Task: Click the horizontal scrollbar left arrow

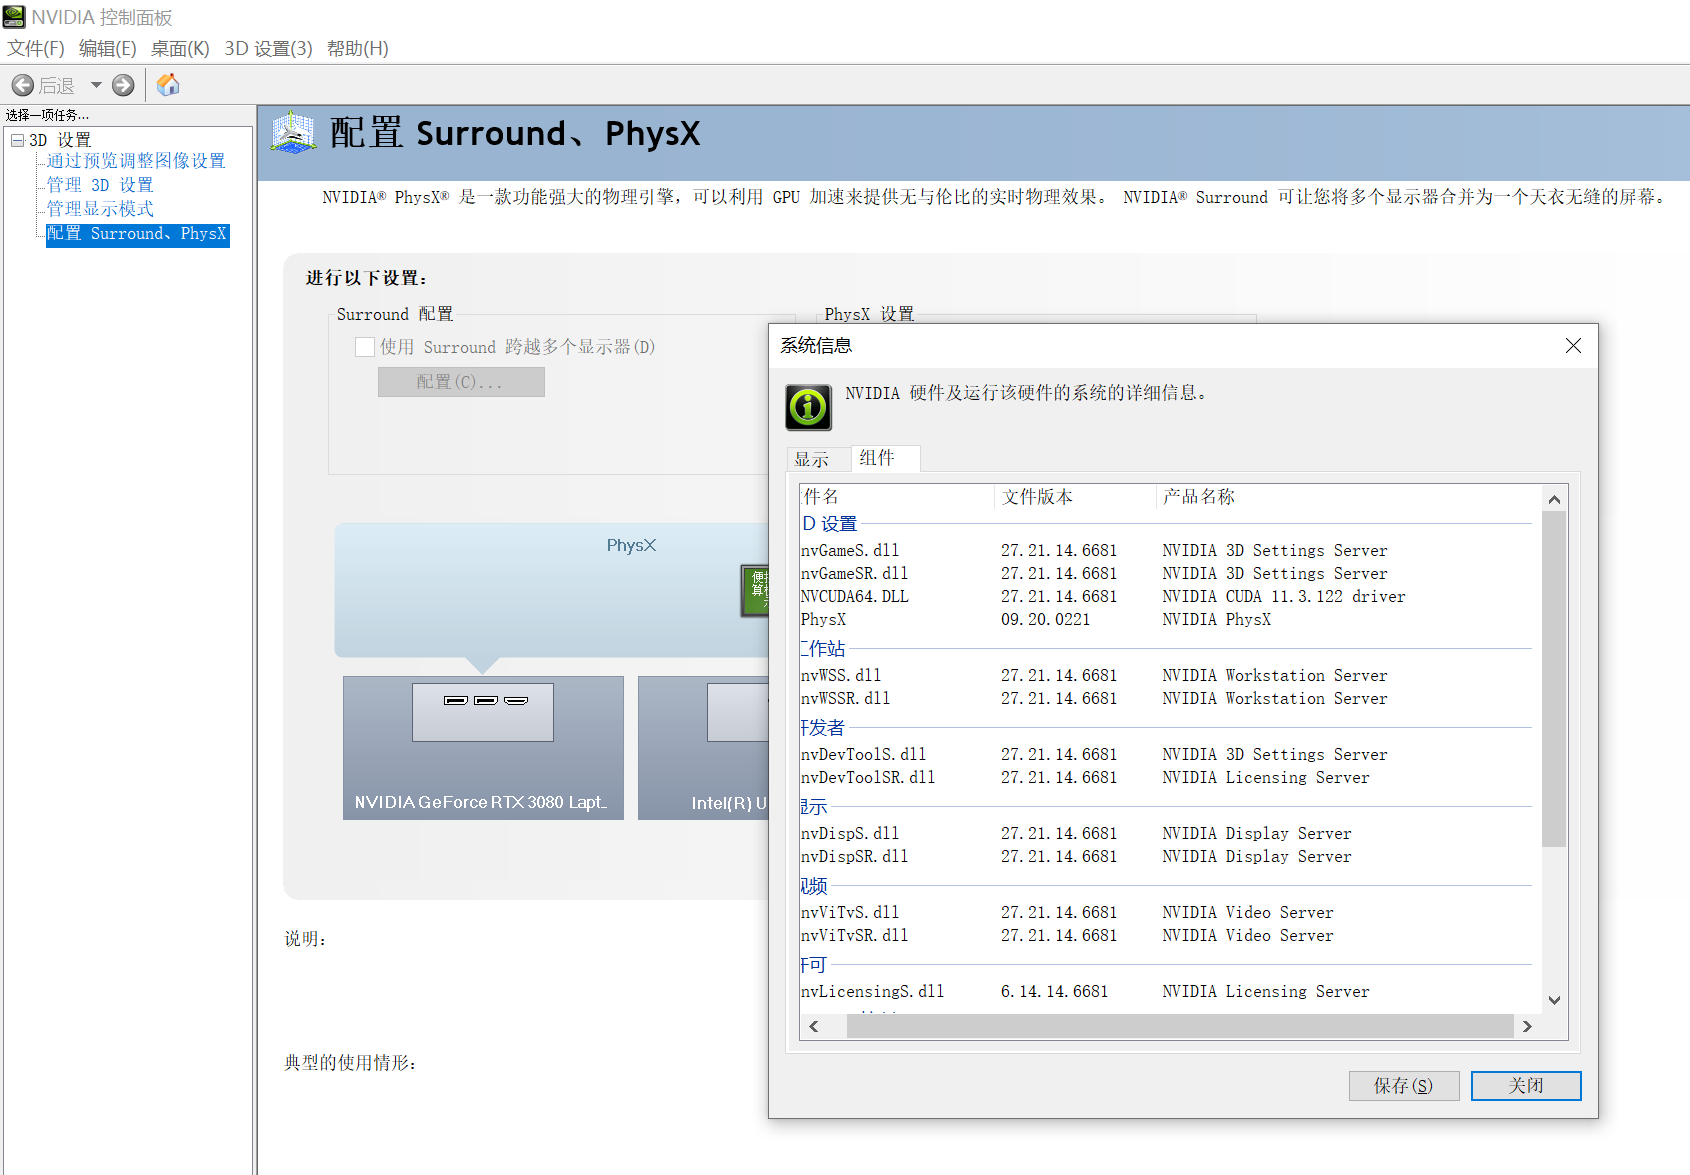Action: pos(814,1026)
